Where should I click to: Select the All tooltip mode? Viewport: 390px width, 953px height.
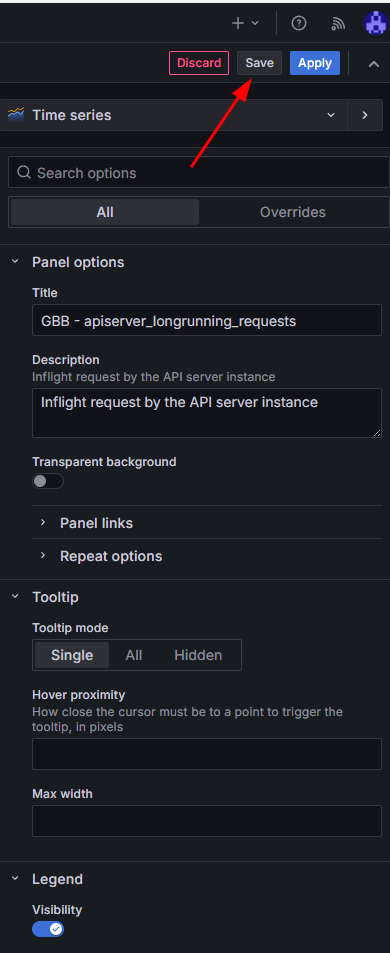pyautogui.click(x=134, y=655)
